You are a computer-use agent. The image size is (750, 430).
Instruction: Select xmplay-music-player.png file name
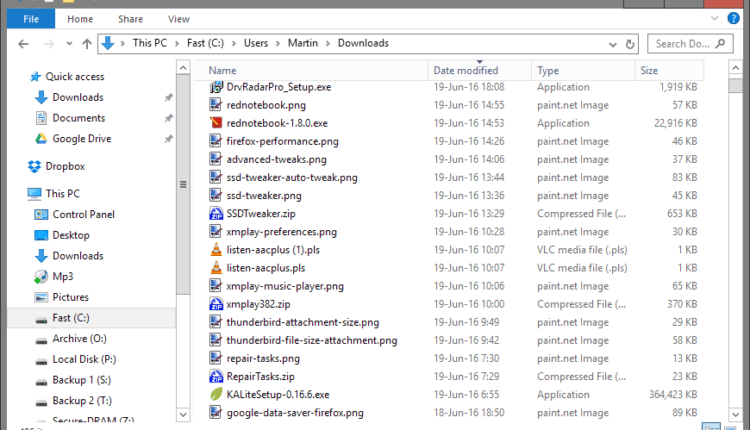[285, 286]
